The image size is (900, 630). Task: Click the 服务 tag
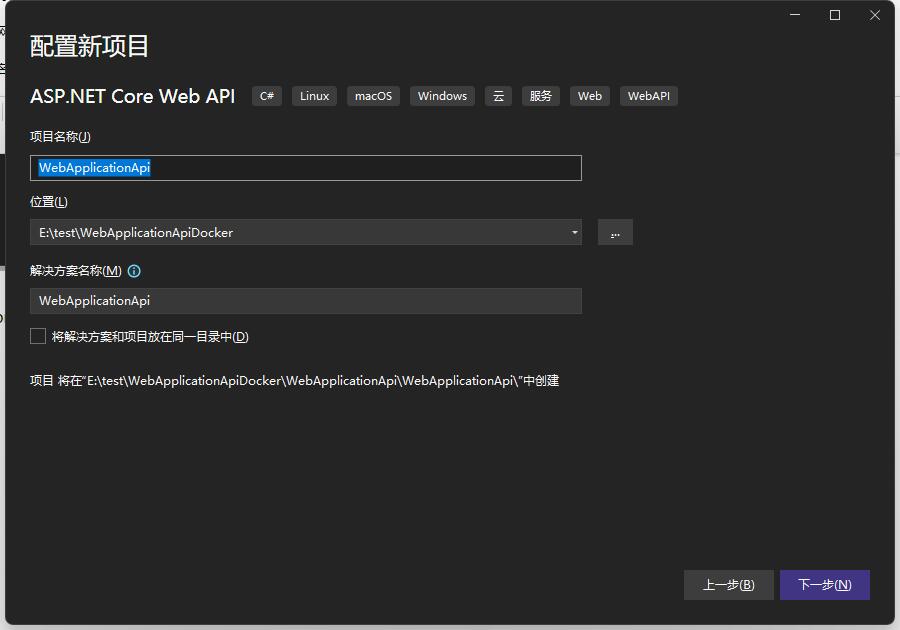(x=541, y=96)
